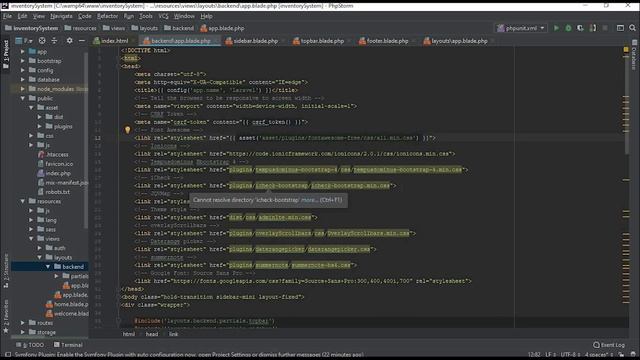
Task: Select home.blade.php in project tree
Action: 67,304
